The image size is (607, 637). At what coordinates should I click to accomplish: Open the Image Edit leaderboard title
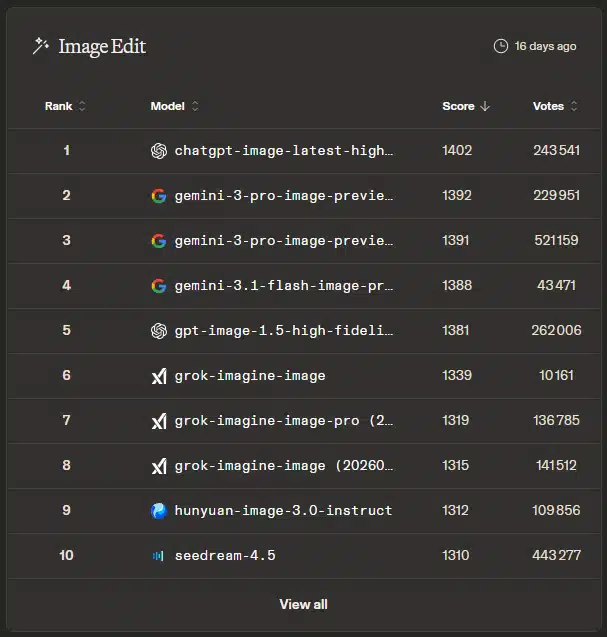click(x=102, y=47)
